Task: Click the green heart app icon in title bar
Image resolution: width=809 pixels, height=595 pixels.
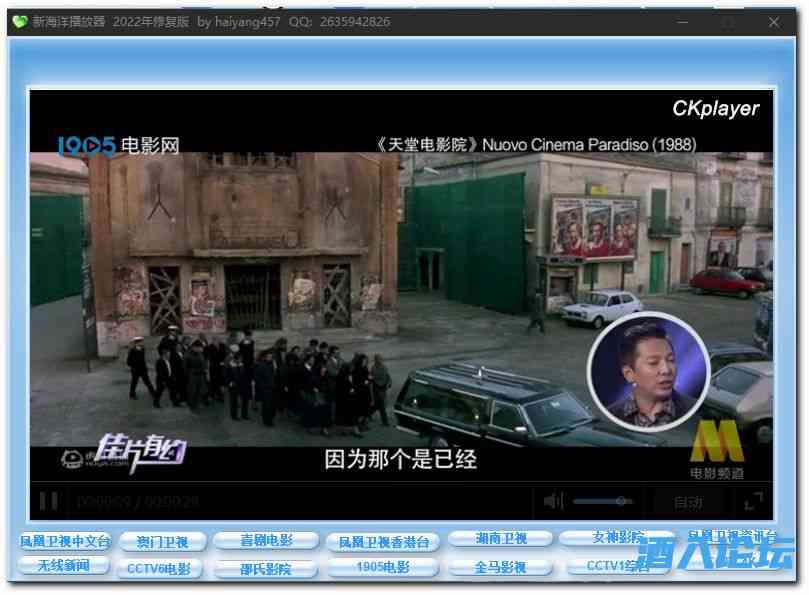Action: [20, 22]
